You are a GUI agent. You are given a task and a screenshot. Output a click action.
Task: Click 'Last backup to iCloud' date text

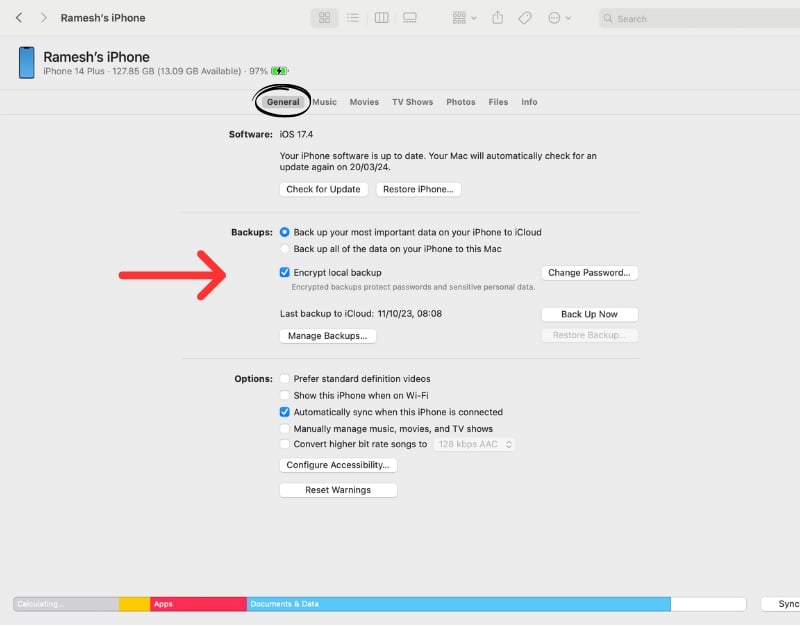[x=361, y=314]
